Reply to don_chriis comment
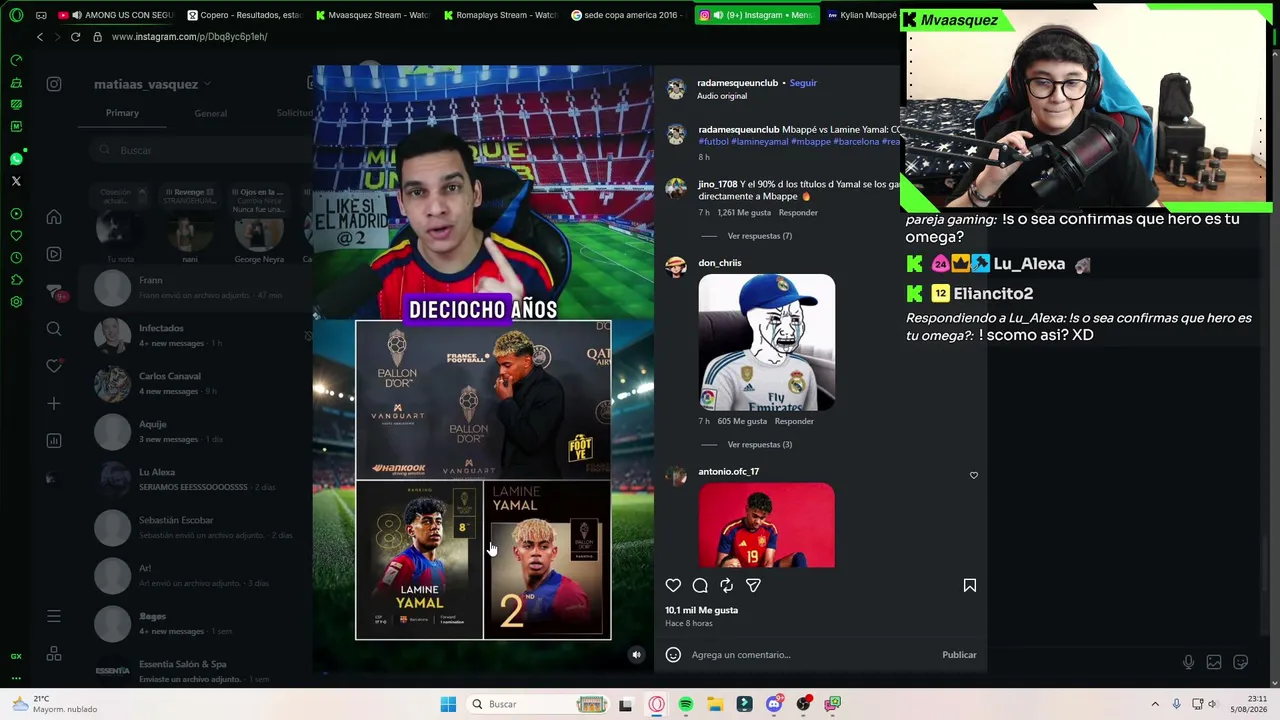Screen dimensions: 1280x720 coord(794,421)
